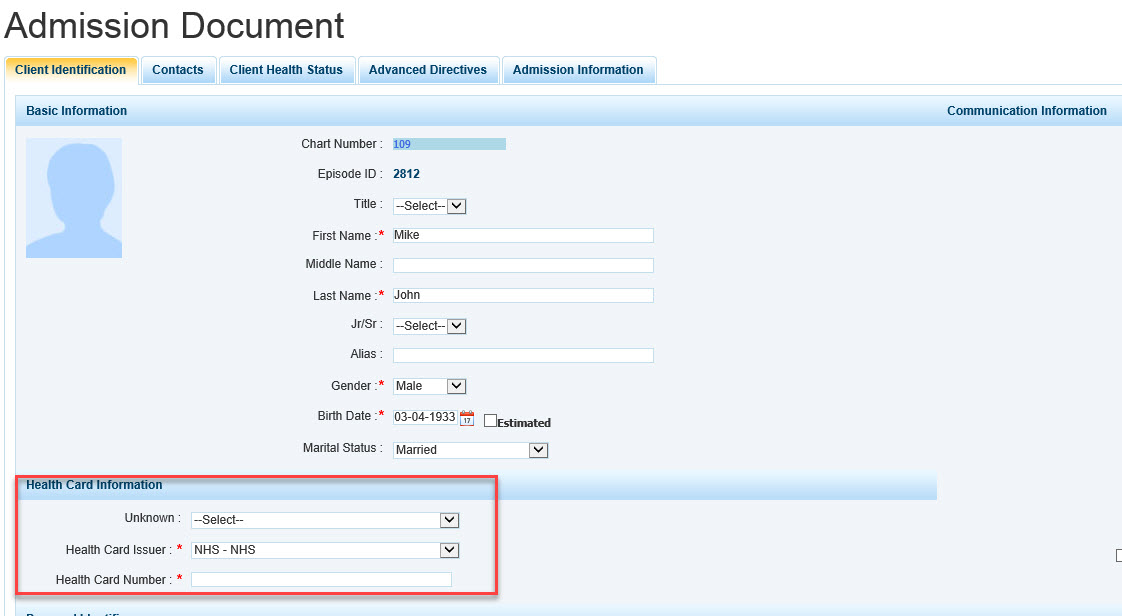
Task: Change the Marital Status selection
Action: [x=471, y=450]
